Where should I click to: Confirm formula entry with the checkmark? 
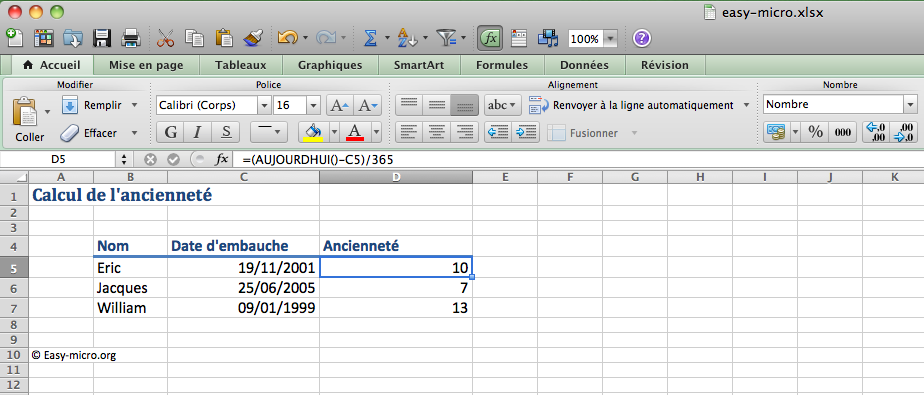click(173, 159)
